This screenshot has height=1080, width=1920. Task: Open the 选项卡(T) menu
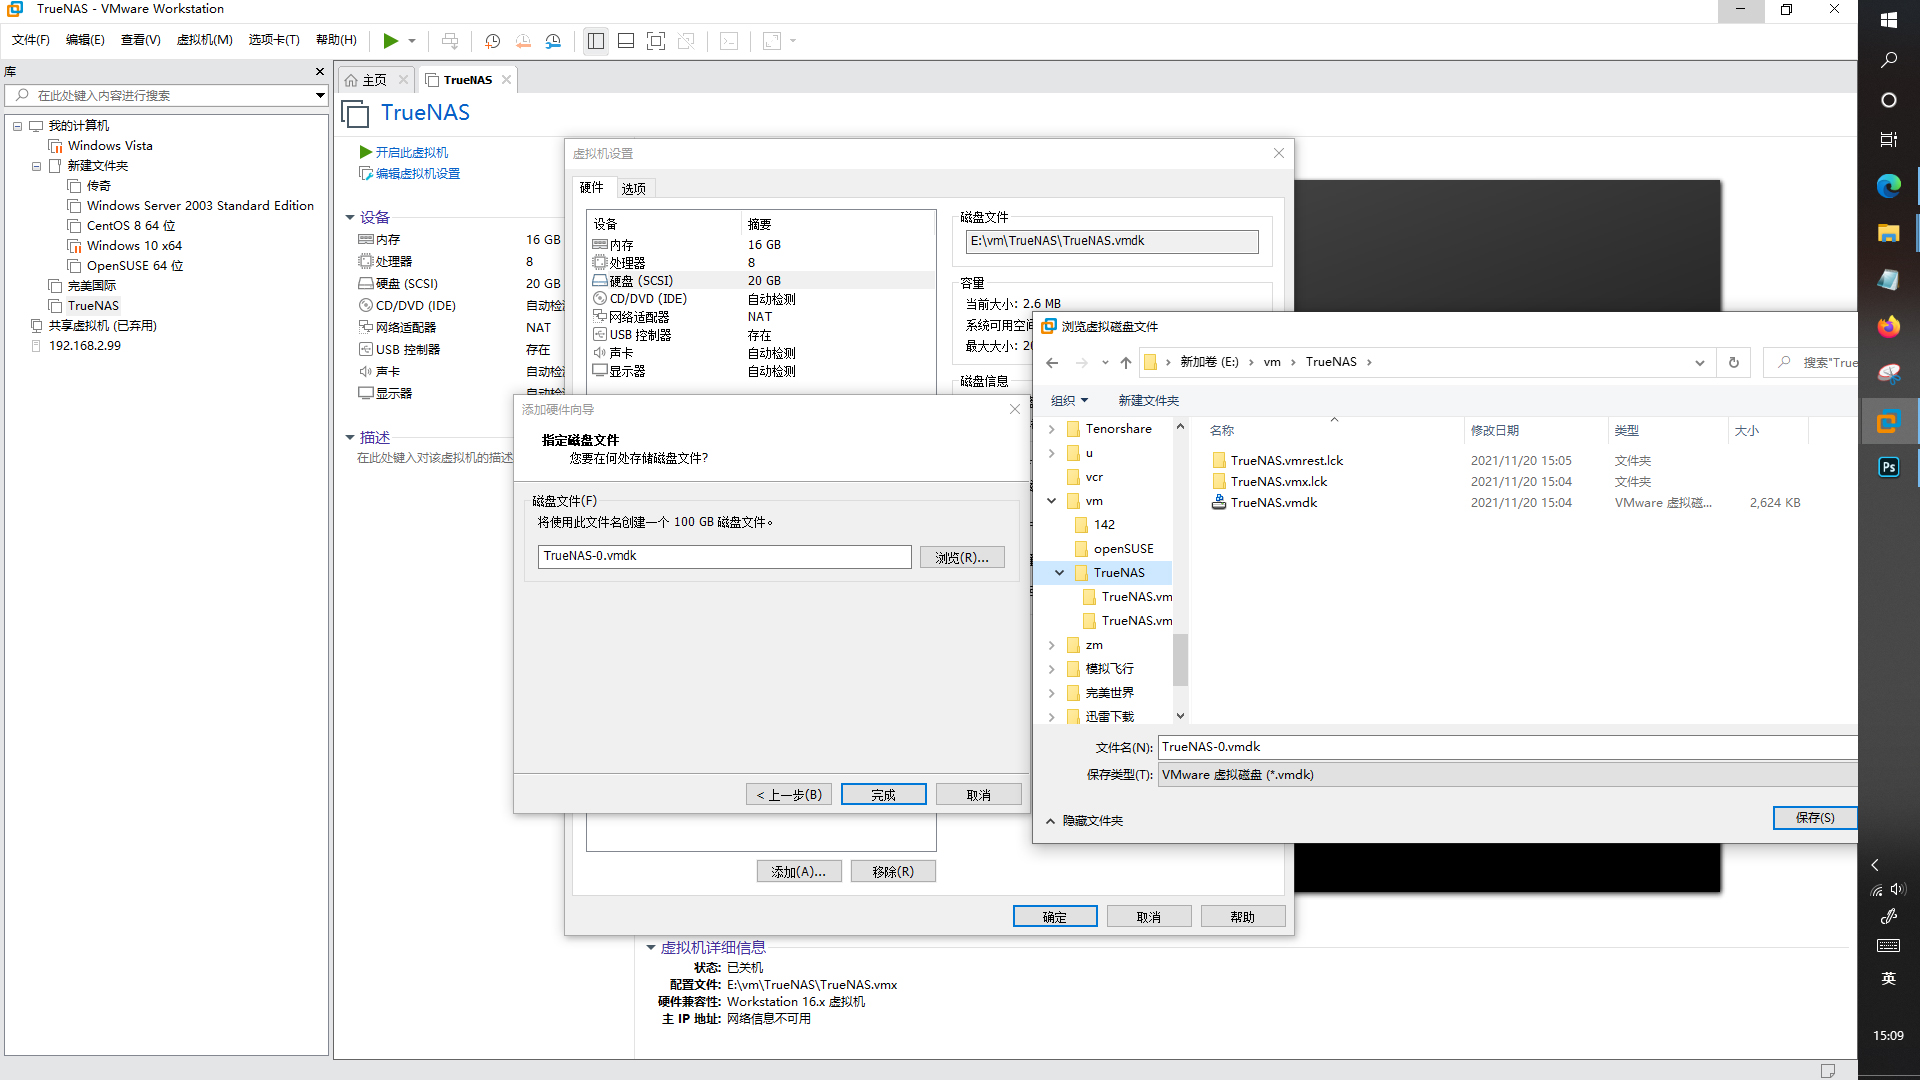[274, 40]
